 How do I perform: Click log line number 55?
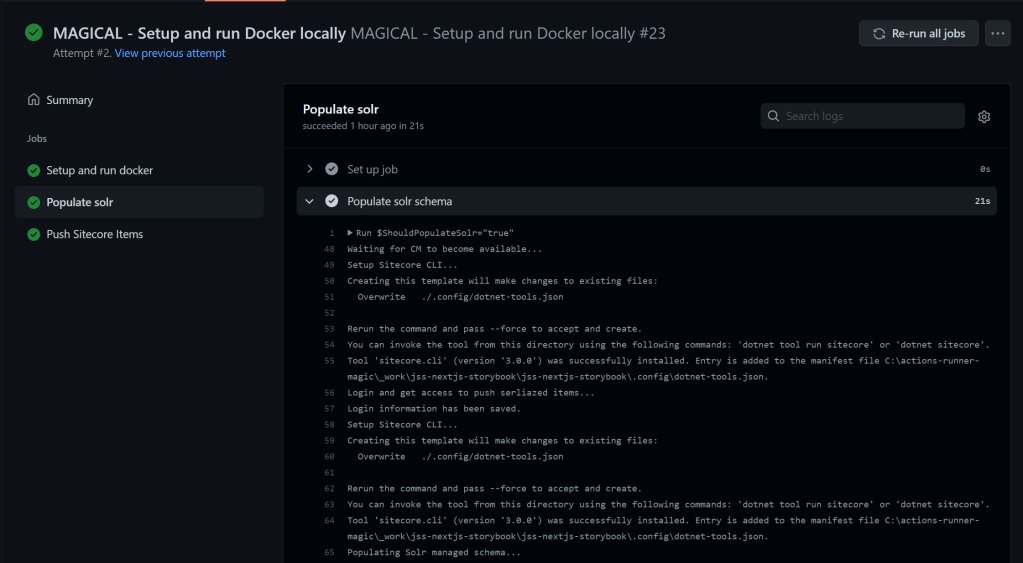pyautogui.click(x=328, y=360)
